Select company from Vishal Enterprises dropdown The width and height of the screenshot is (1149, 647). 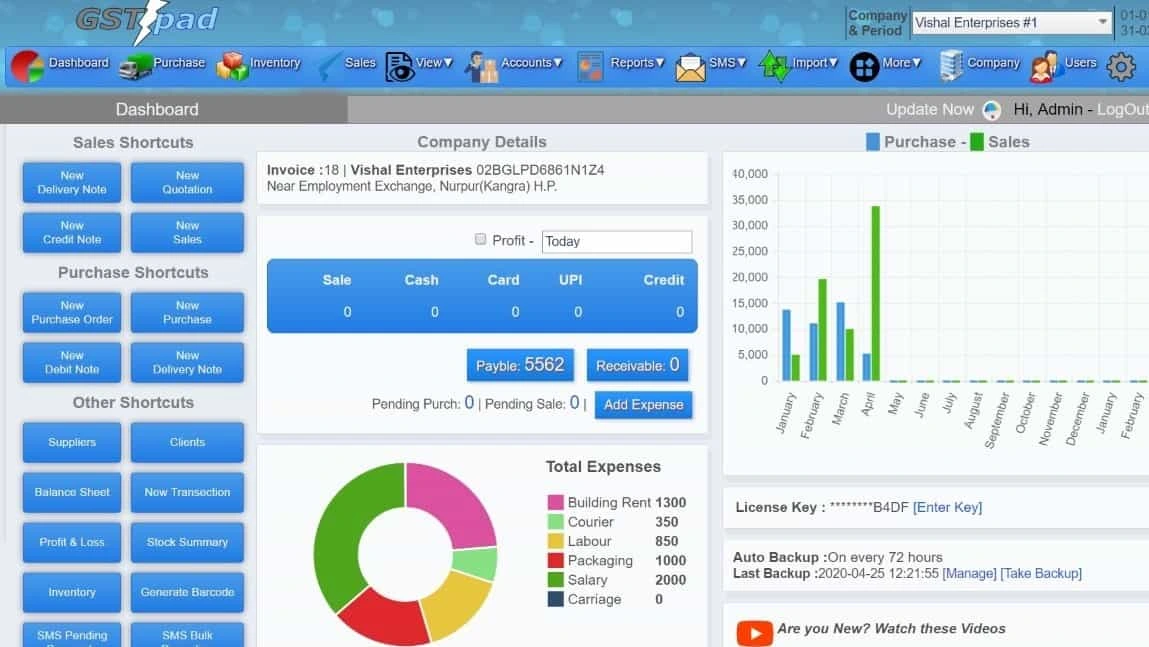click(x=1010, y=21)
